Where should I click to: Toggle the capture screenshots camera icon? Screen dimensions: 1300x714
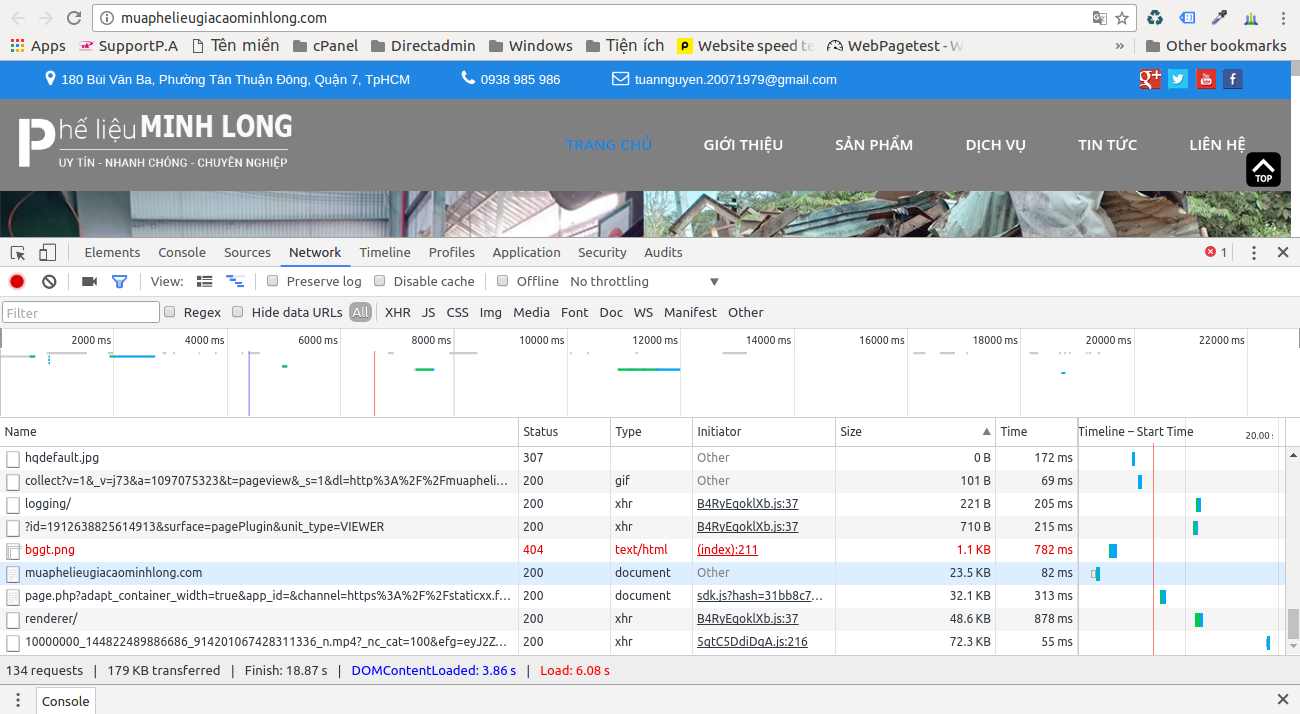89,282
